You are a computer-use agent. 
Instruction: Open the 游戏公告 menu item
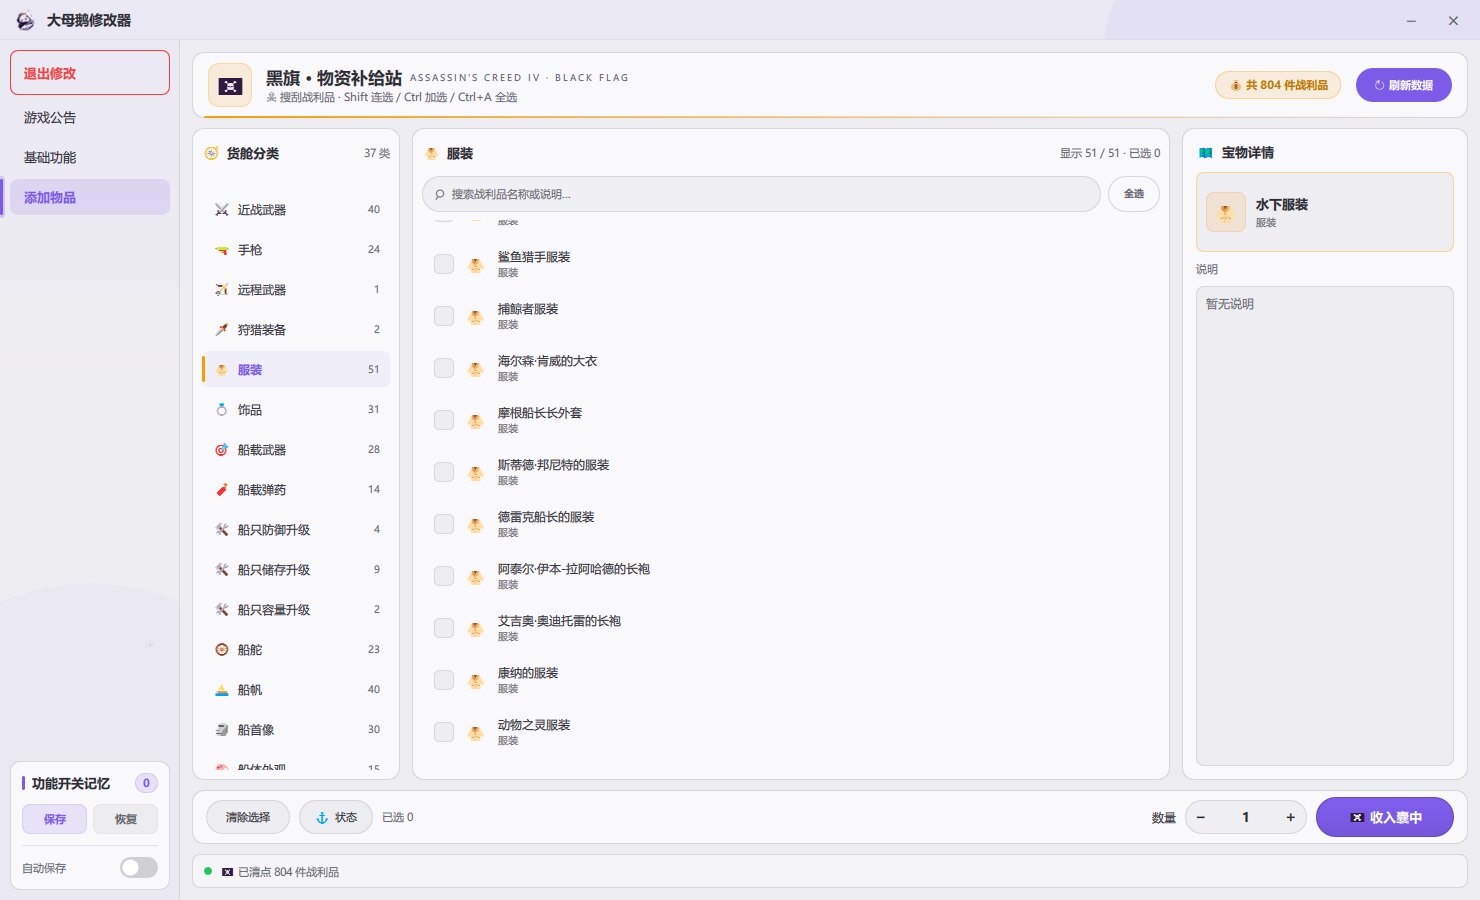tap(90, 118)
